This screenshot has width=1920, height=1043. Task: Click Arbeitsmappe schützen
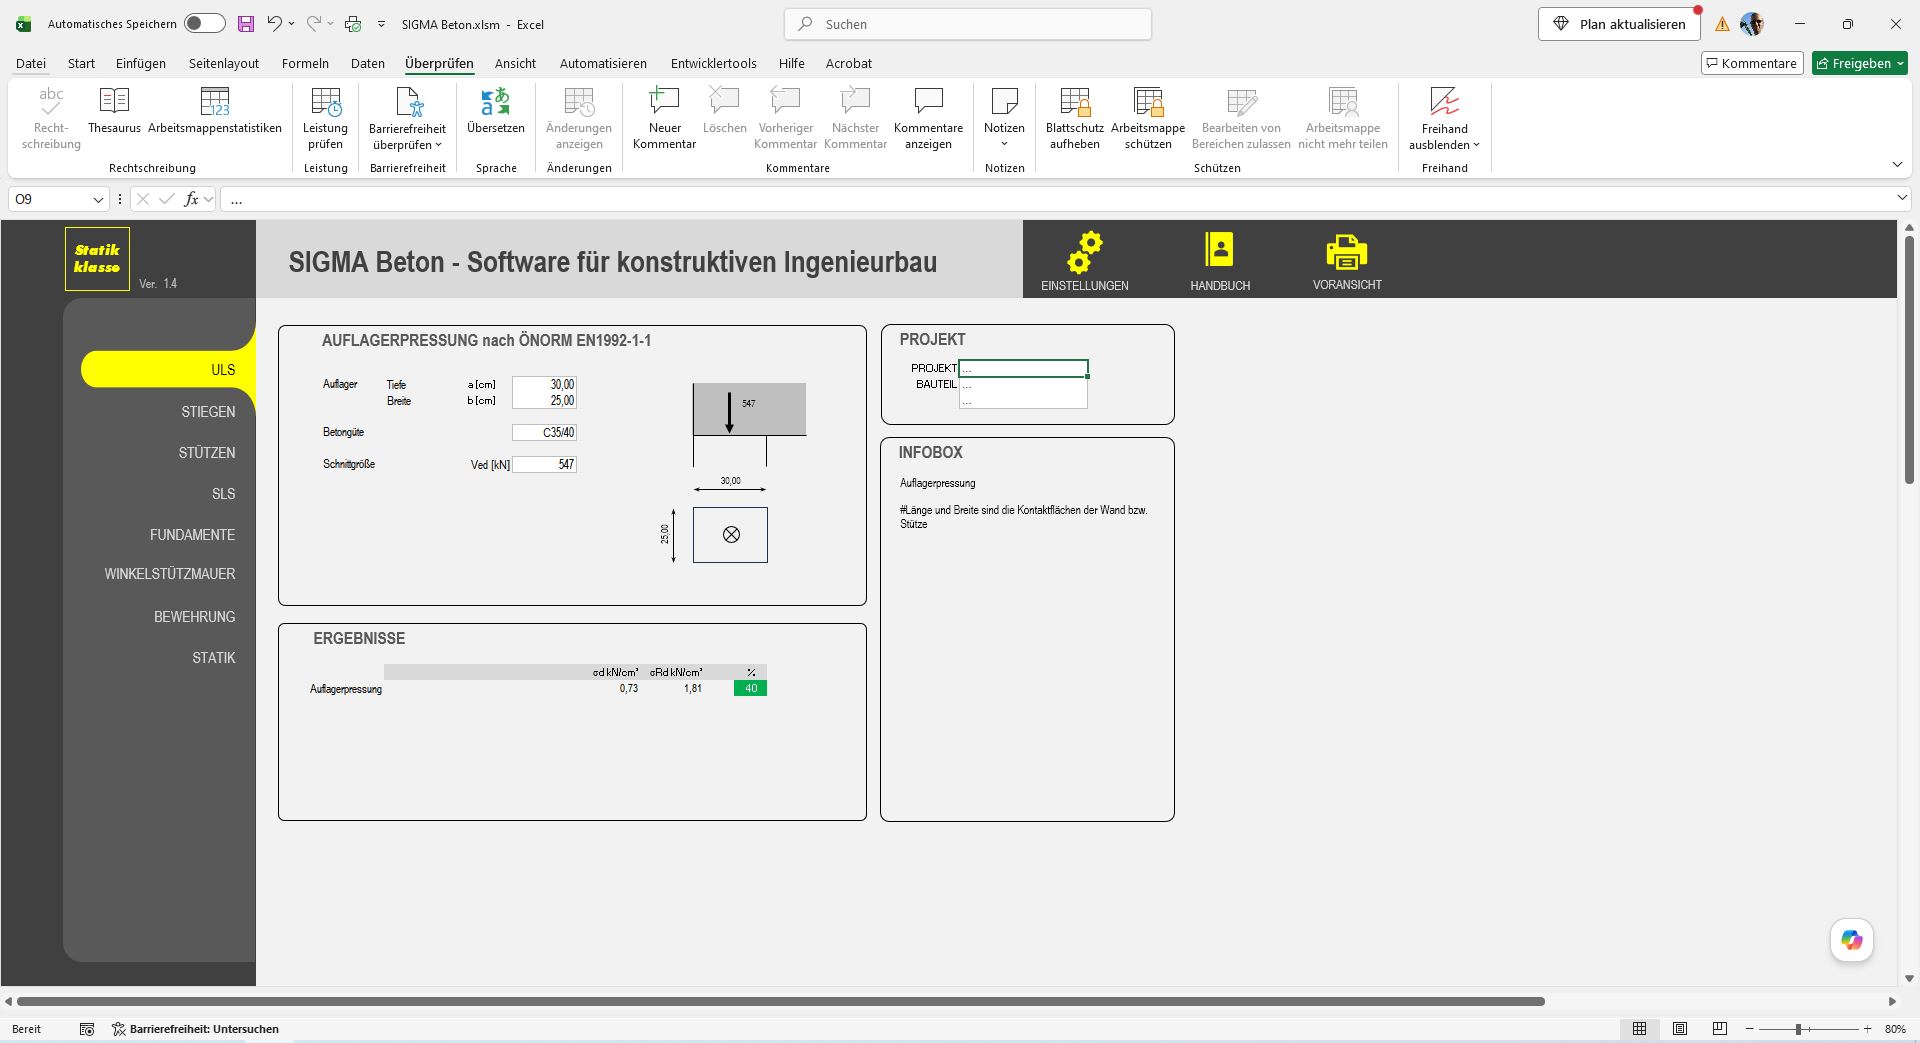(x=1148, y=118)
